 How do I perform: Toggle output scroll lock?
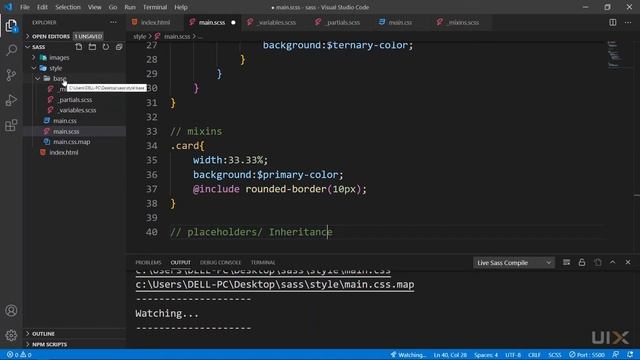tap(582, 262)
